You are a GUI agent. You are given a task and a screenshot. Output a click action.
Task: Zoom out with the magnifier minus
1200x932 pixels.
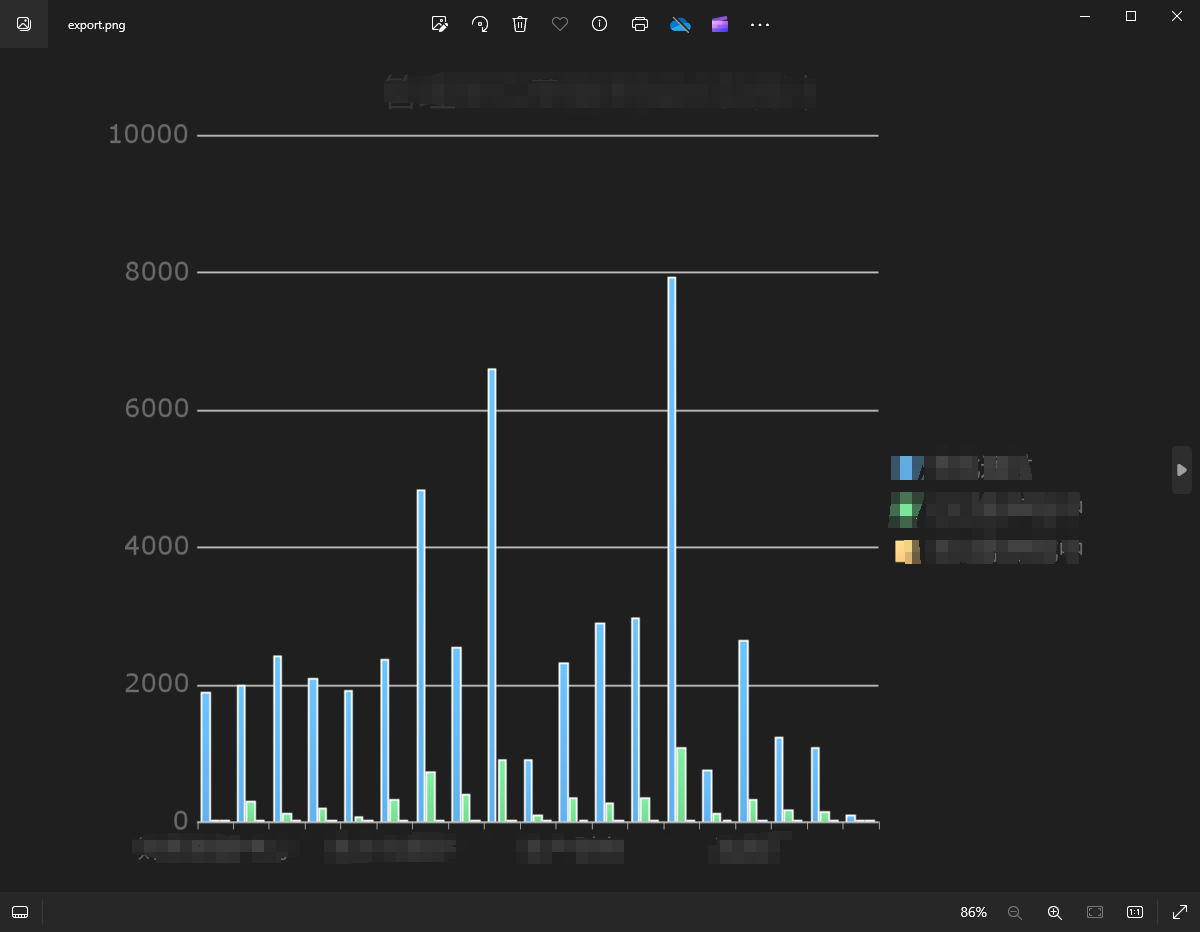pos(1015,912)
